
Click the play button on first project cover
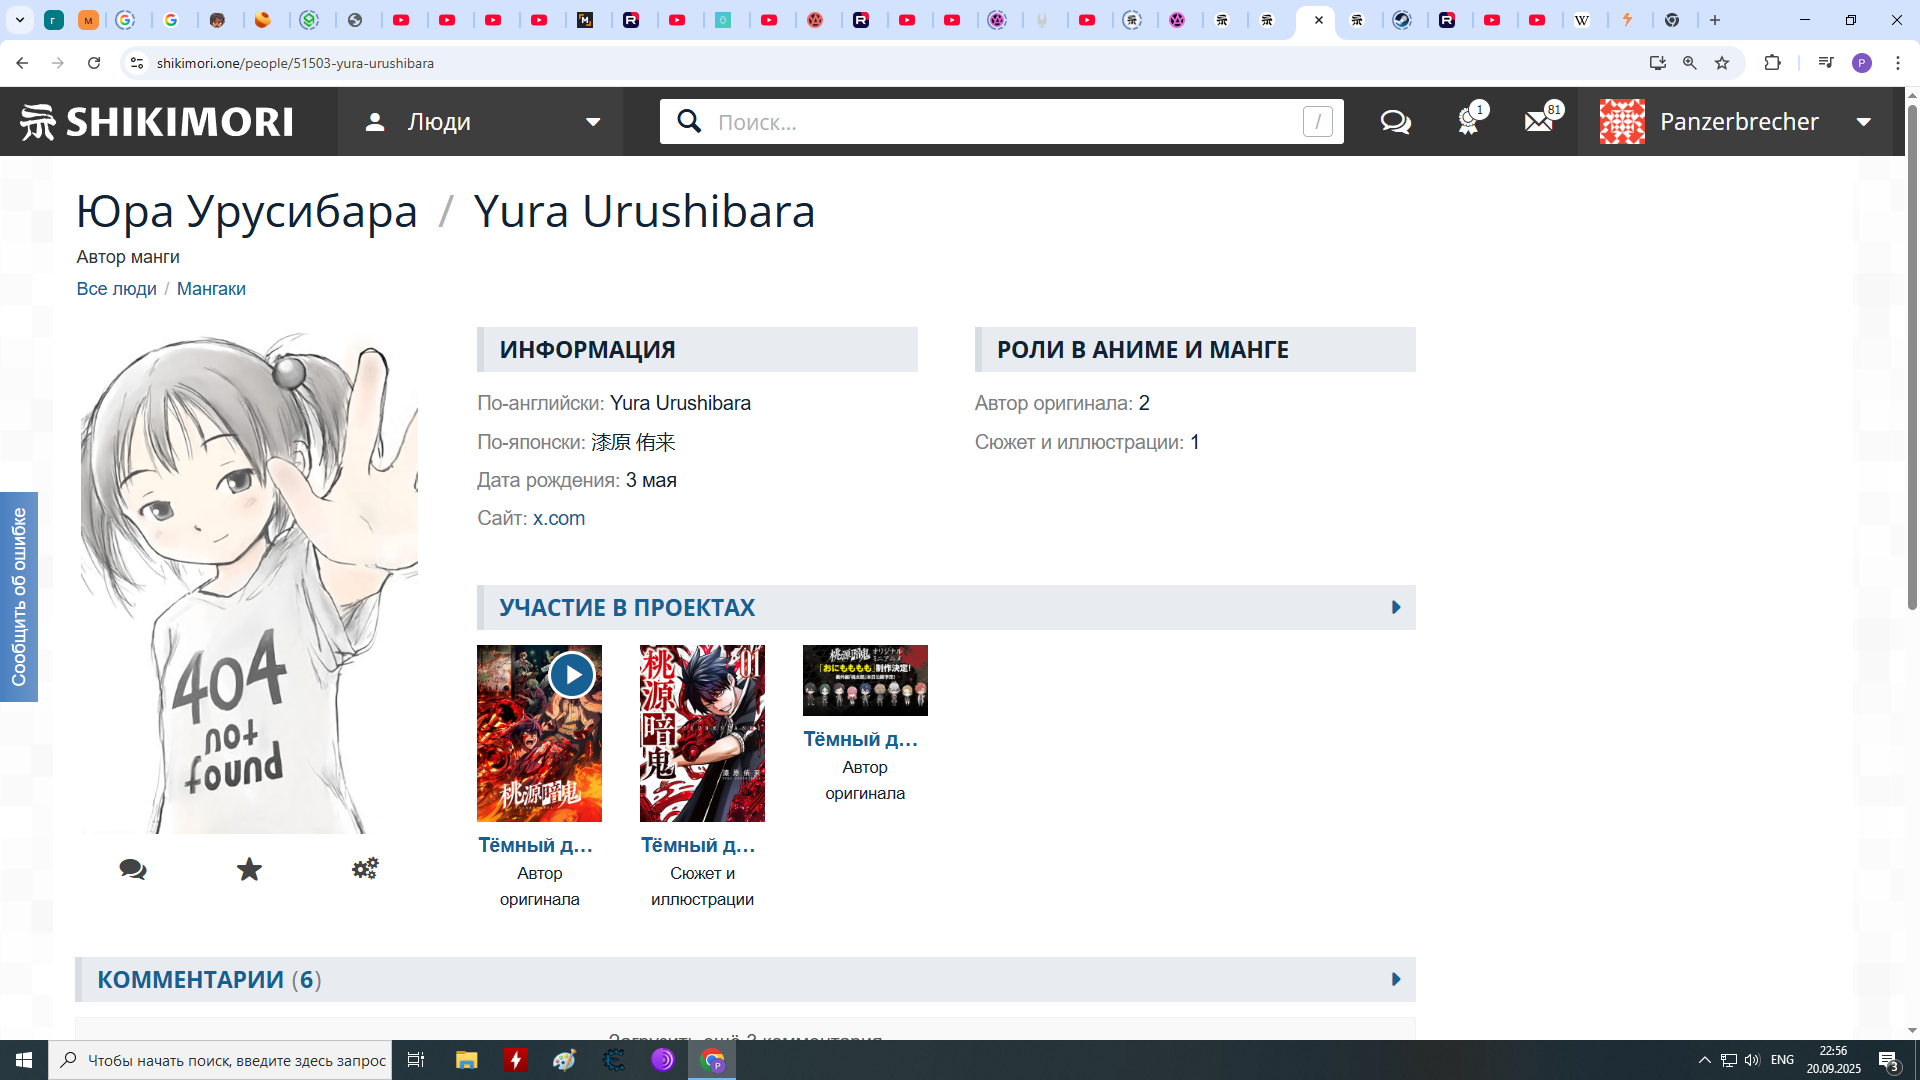tap(572, 675)
